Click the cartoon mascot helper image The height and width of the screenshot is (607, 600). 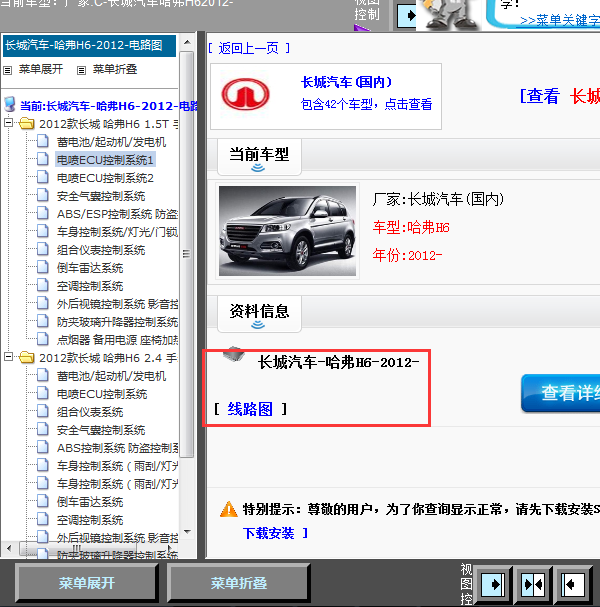click(449, 15)
